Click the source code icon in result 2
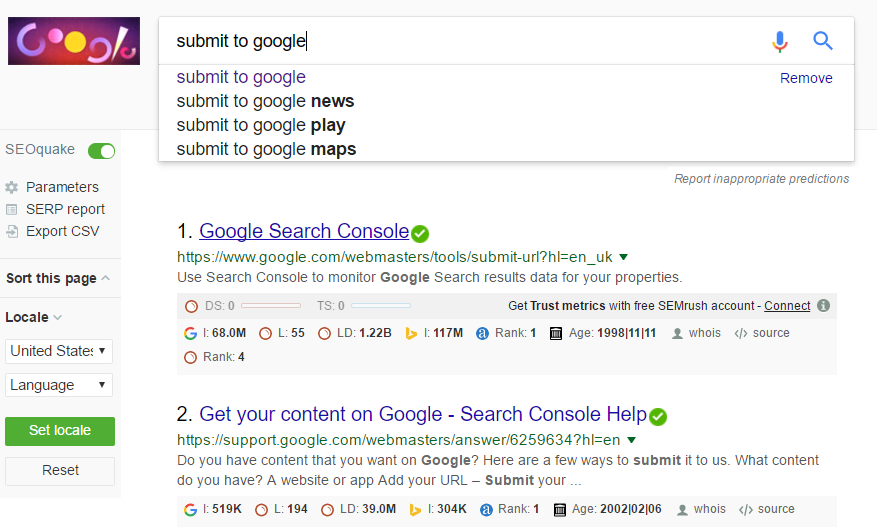The width and height of the screenshot is (877, 527). 746,510
